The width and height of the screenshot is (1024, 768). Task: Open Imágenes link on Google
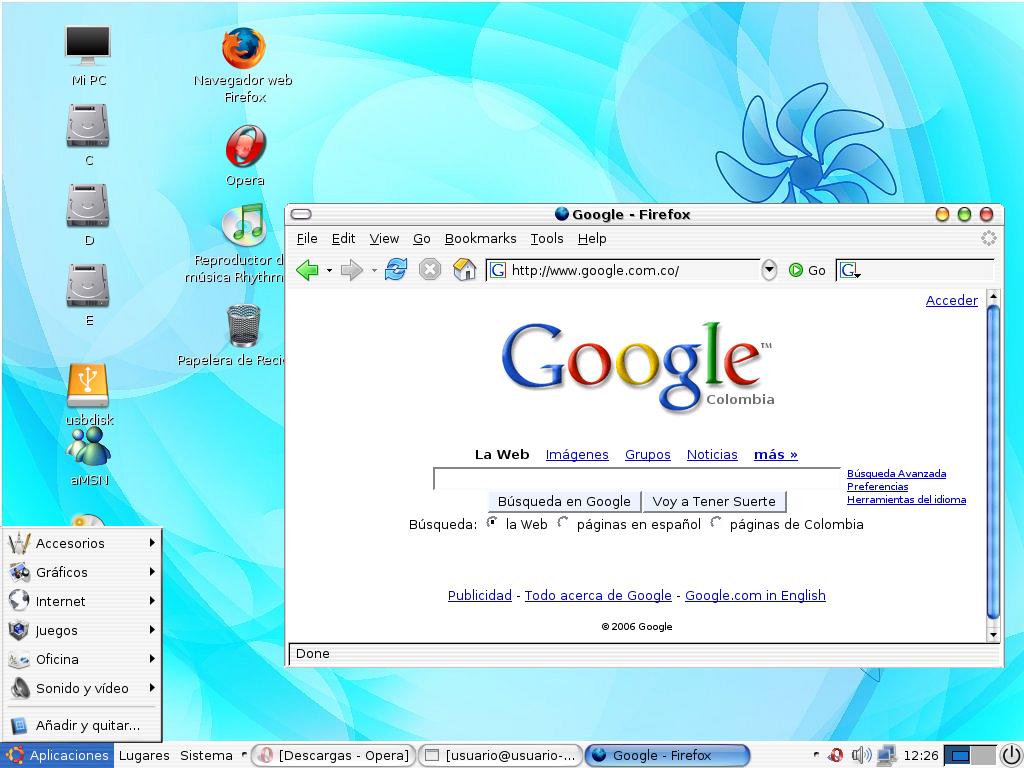coord(577,455)
